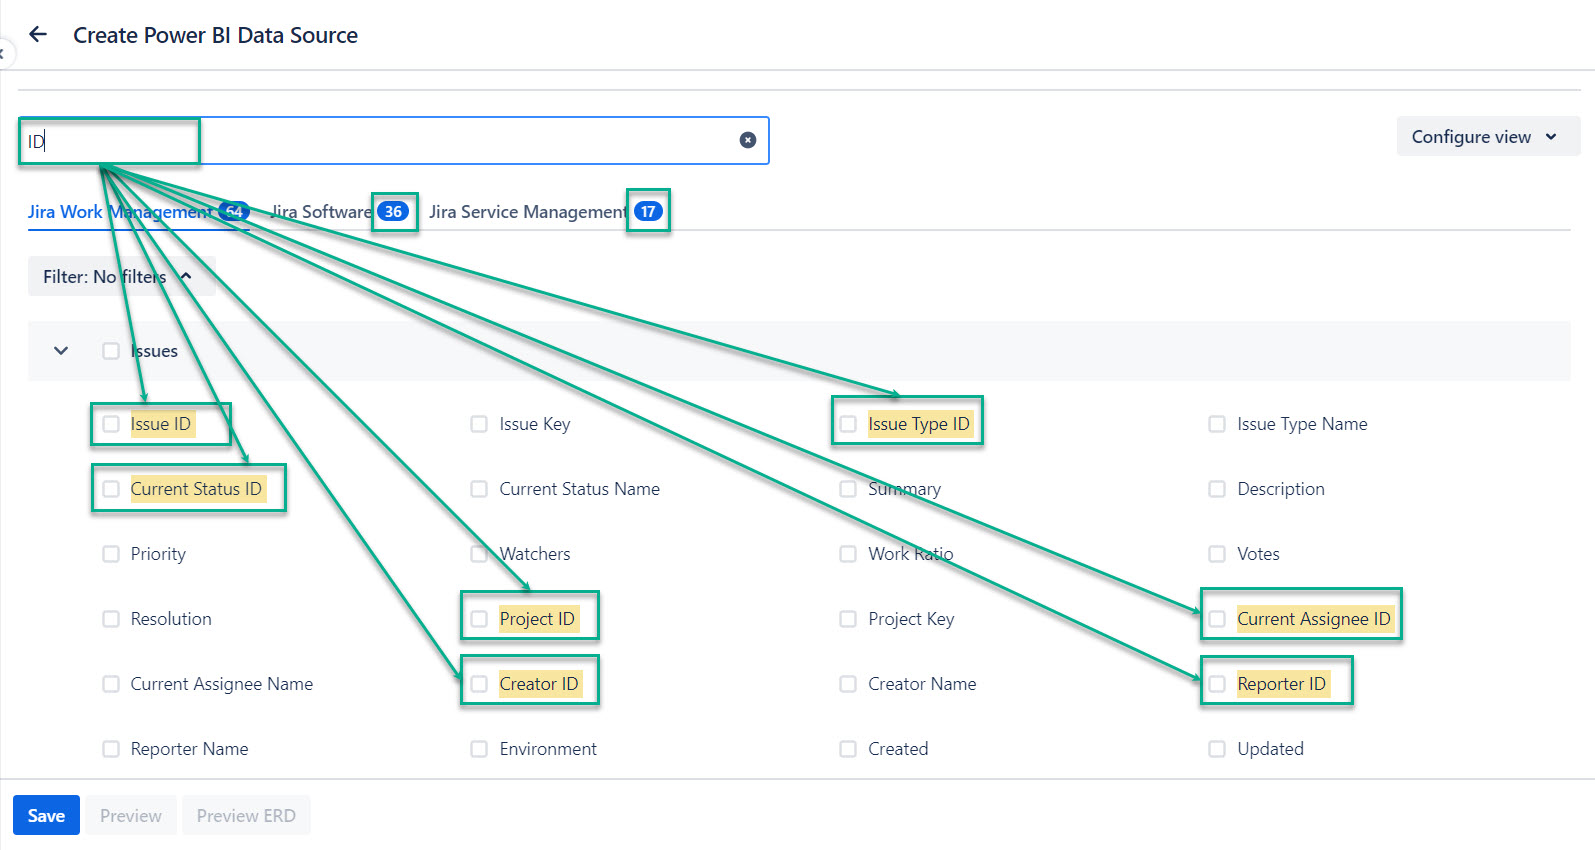Select the Reporter ID checkbox
The image size is (1595, 850).
pyautogui.click(x=1217, y=684)
